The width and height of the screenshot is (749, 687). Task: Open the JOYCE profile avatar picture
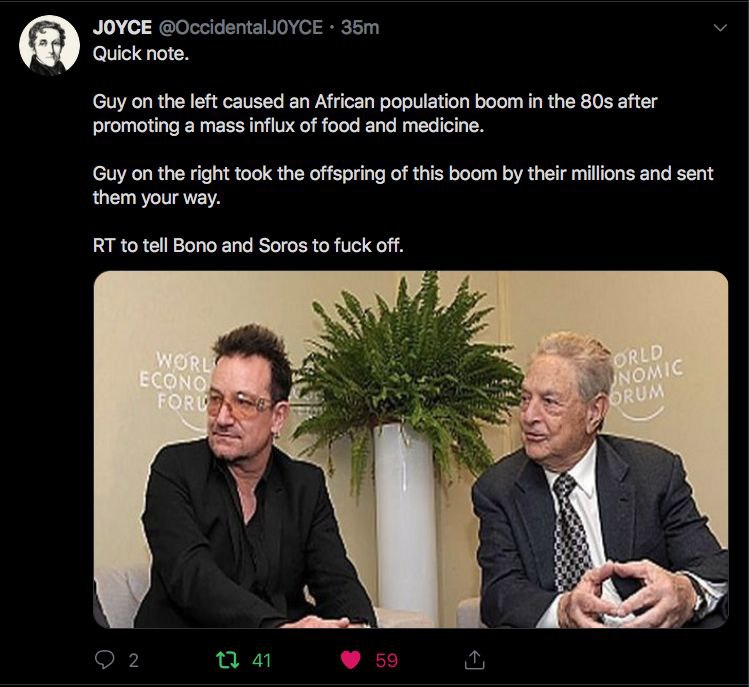(x=50, y=45)
